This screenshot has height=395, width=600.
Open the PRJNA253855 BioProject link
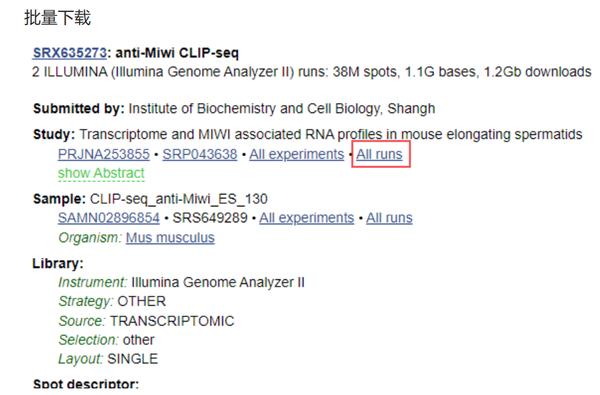(x=104, y=154)
